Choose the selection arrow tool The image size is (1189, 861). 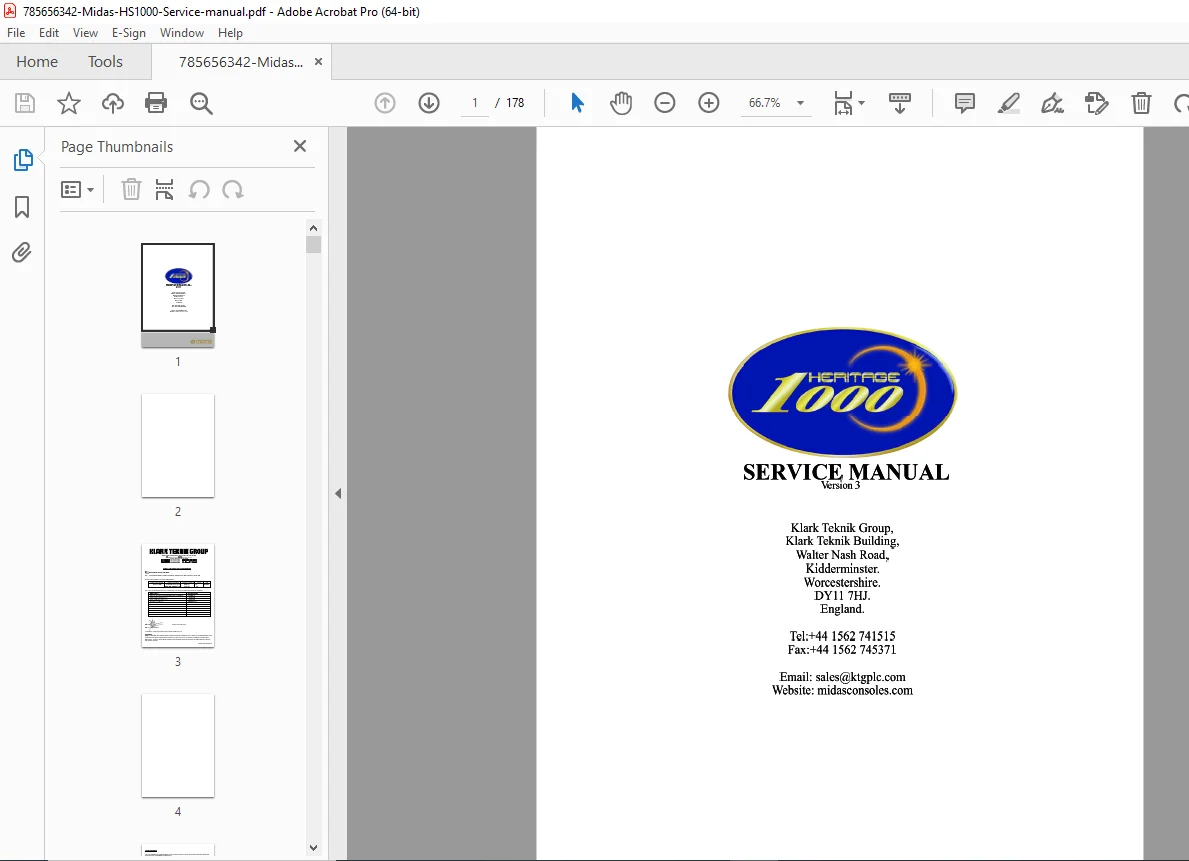(x=577, y=102)
